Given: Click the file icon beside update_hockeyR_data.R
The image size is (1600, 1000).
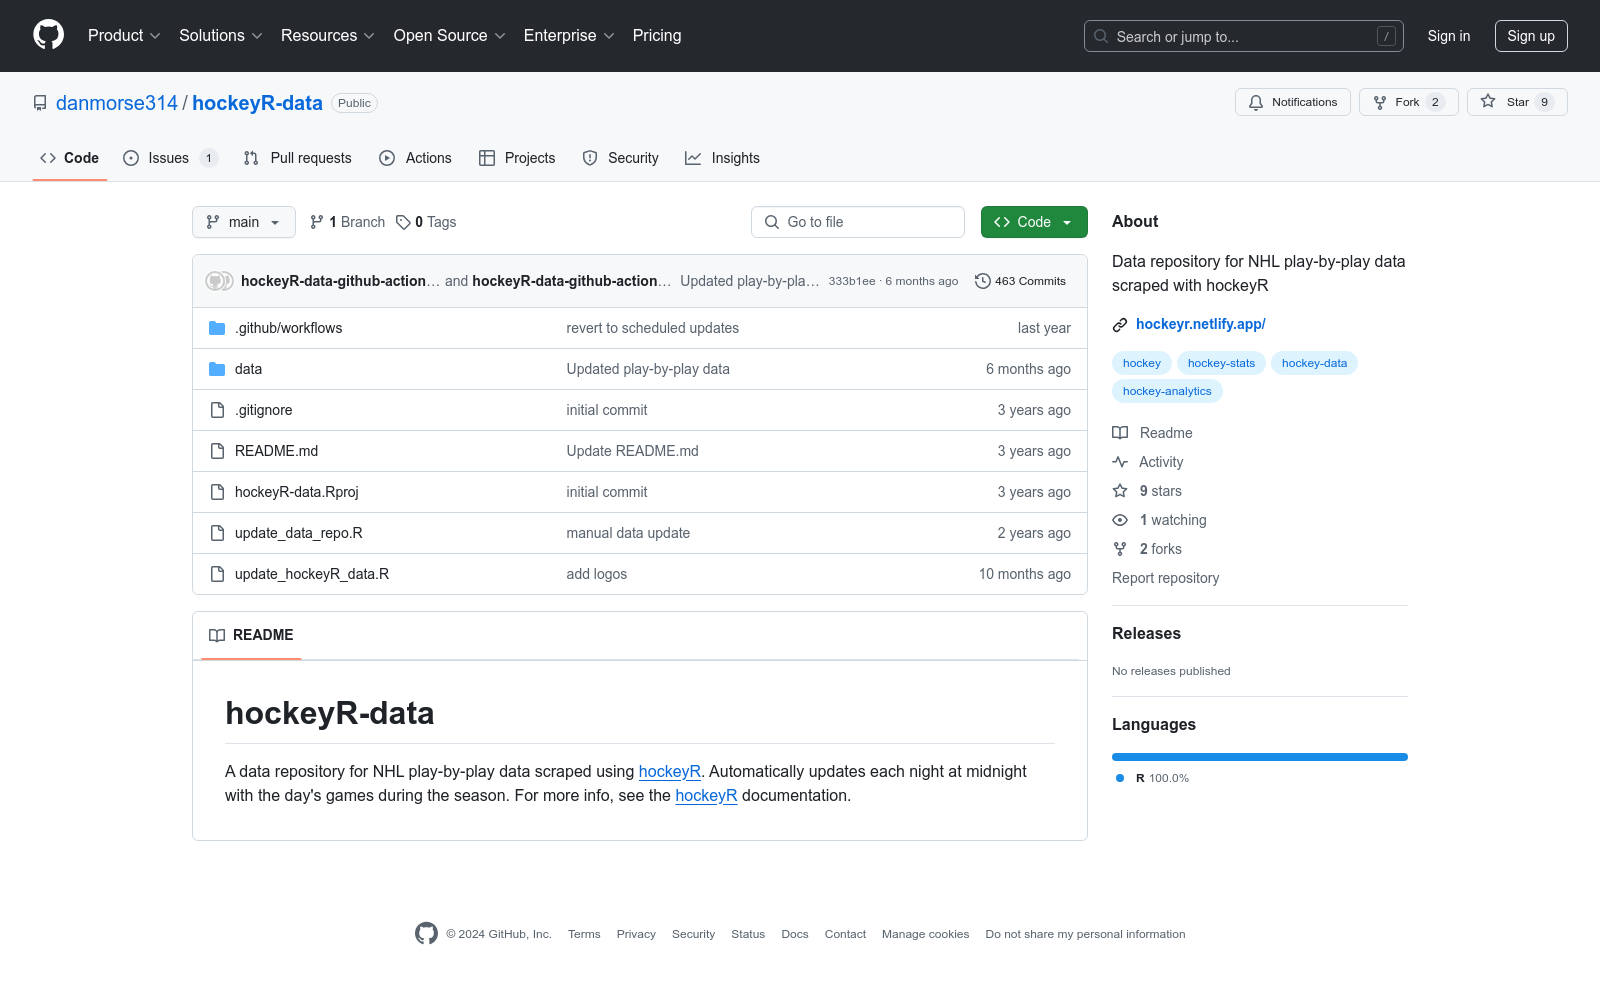Looking at the screenshot, I should 217,574.
